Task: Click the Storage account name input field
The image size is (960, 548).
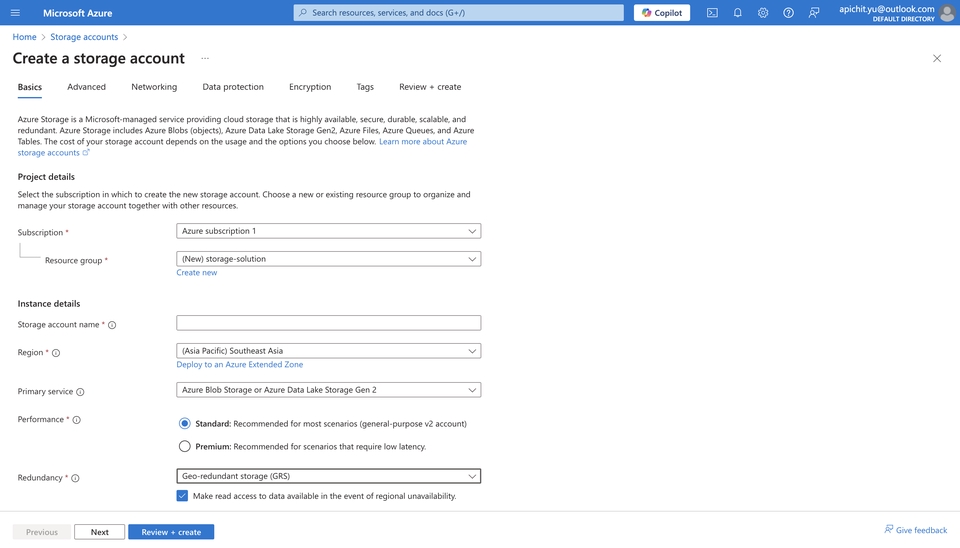Action: click(x=328, y=323)
